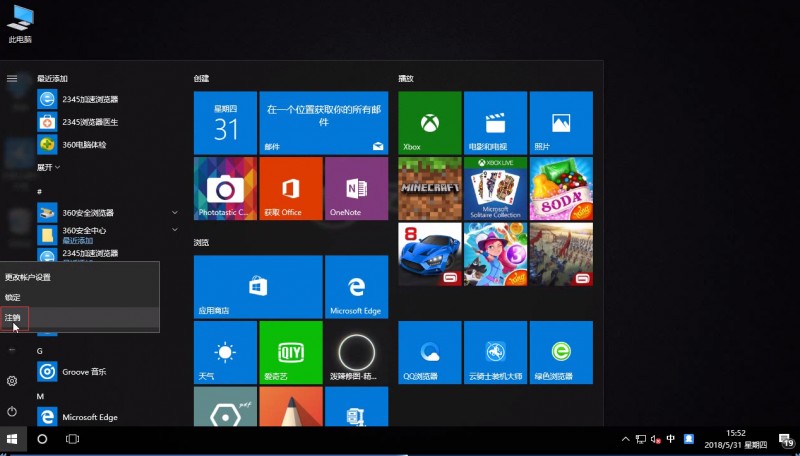Click the 播放 group header
The height and width of the screenshot is (456, 800).
click(406, 79)
